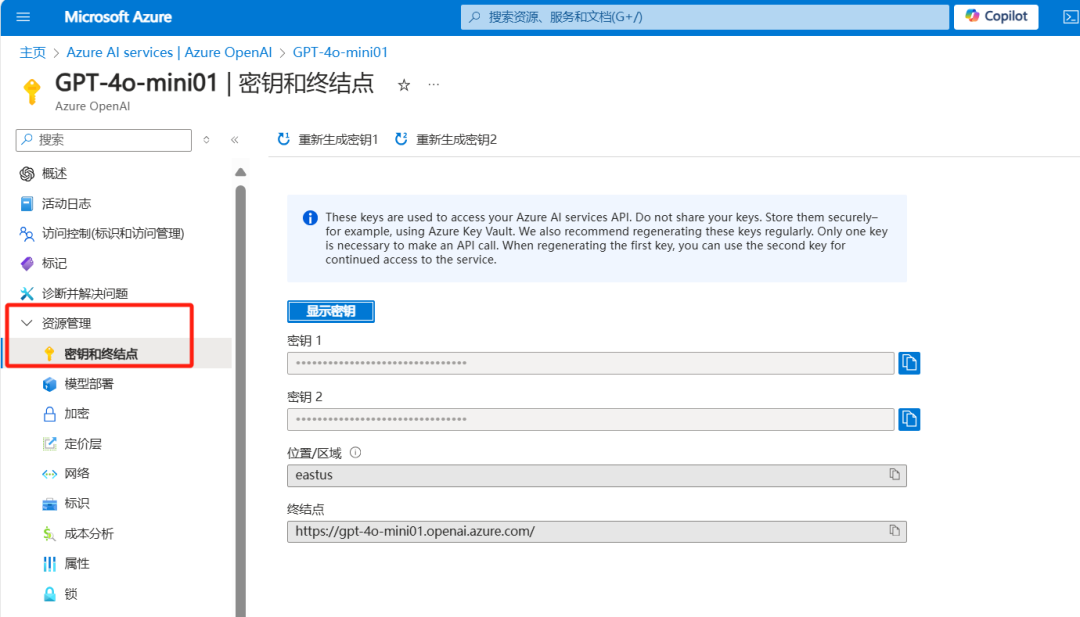Favorite this resource with star icon

(404, 85)
